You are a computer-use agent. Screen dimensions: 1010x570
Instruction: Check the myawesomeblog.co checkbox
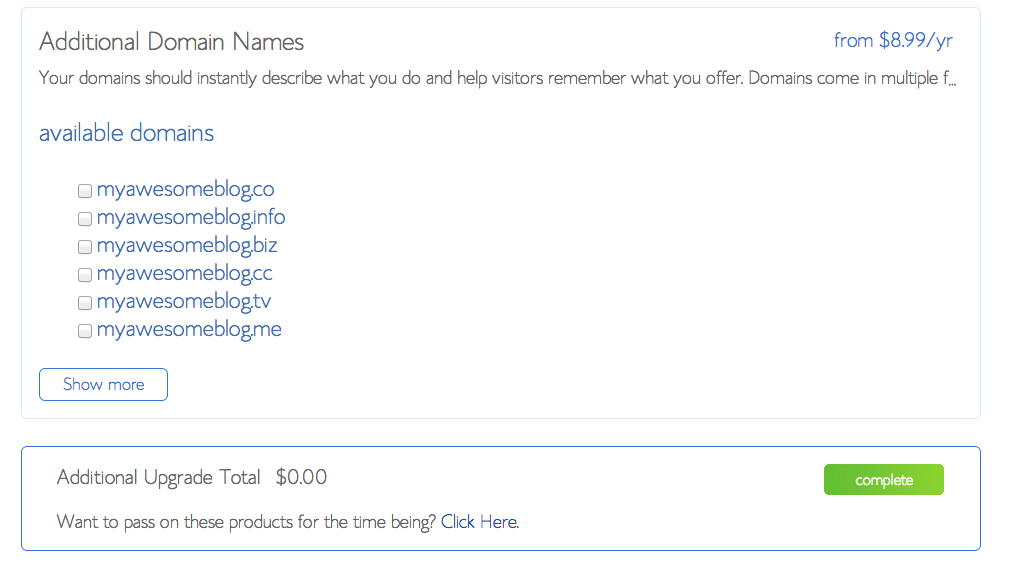click(85, 191)
